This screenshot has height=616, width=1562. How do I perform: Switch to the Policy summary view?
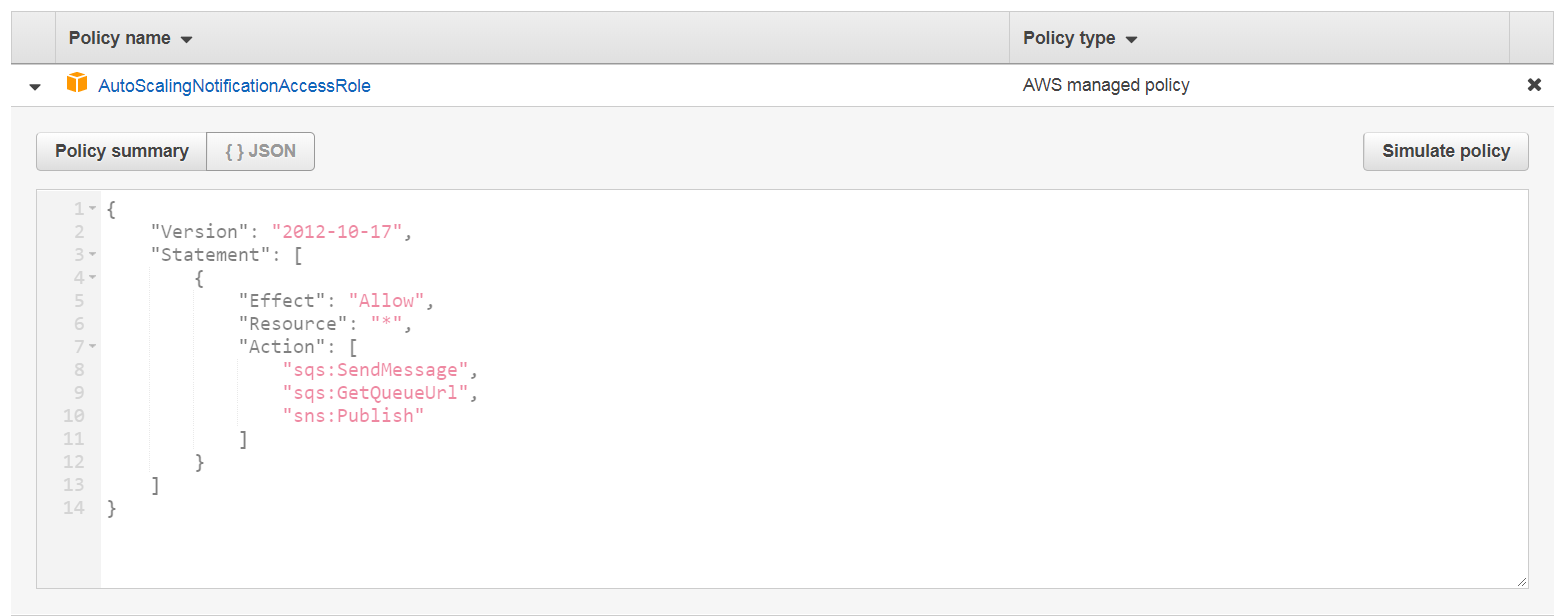point(122,151)
